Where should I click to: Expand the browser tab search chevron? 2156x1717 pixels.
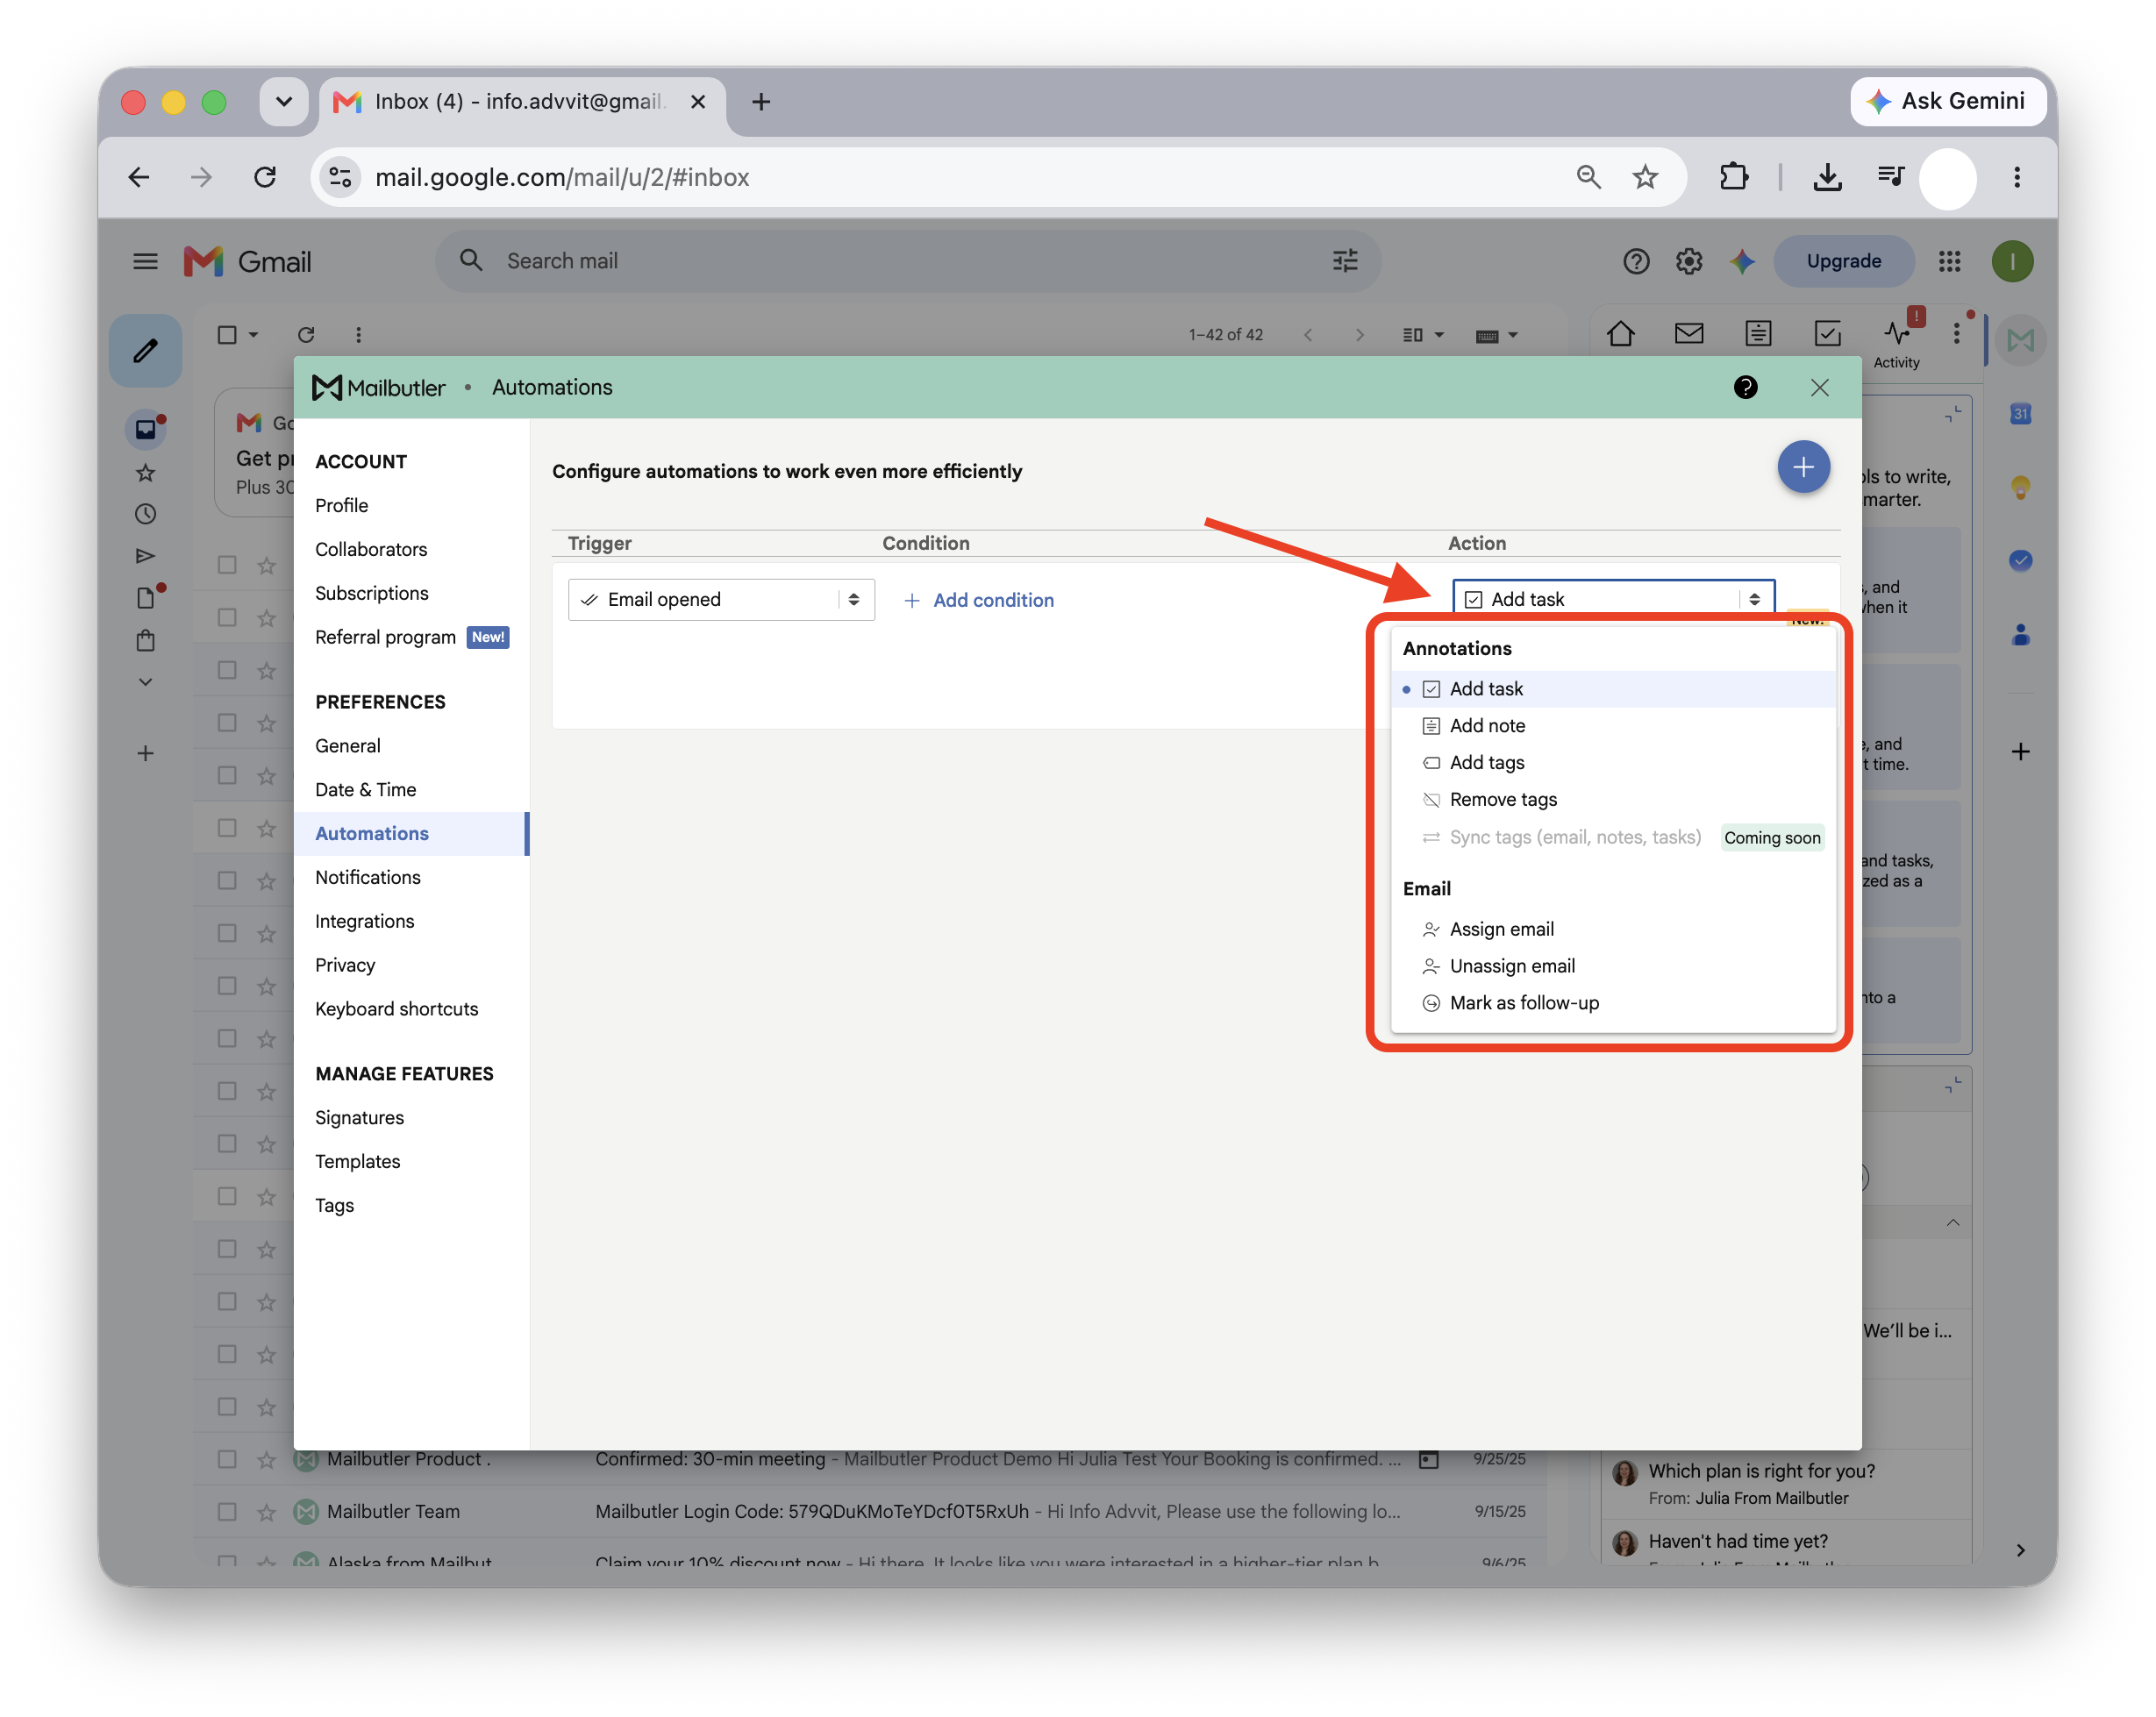[283, 102]
